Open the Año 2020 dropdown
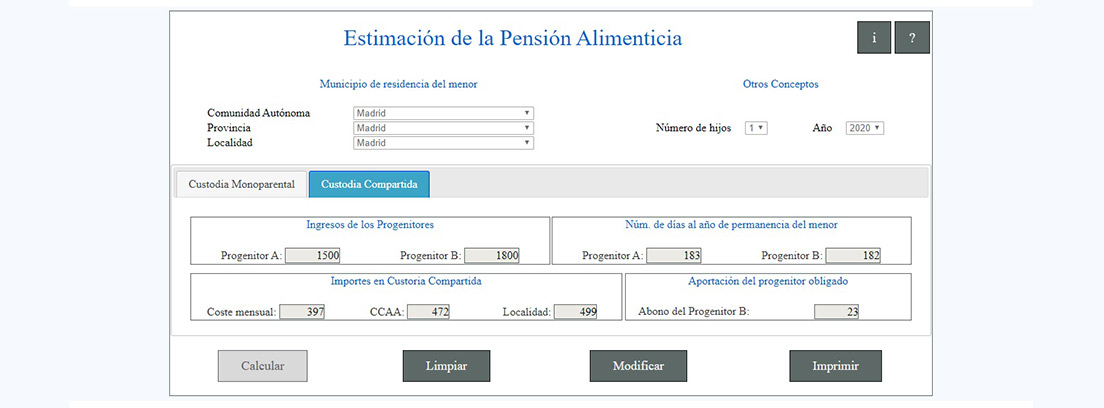 point(865,128)
